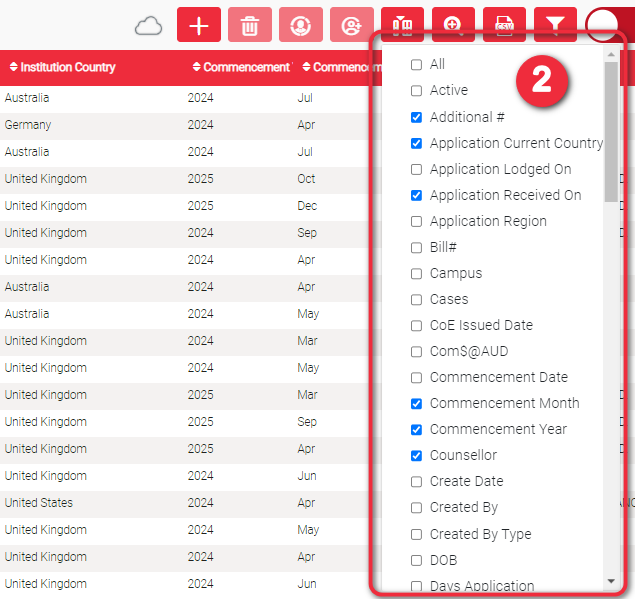Check Commencement Date checkbox
This screenshot has width=635, height=599.
coord(416,378)
